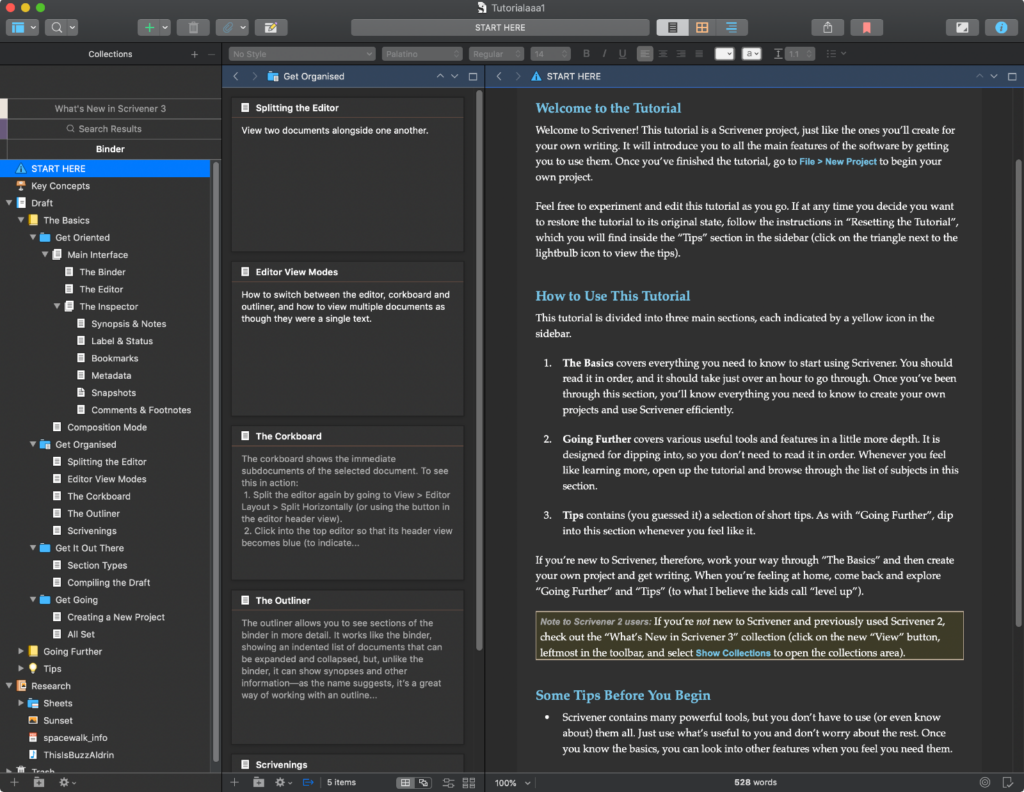This screenshot has width=1024, height=792.
Task: Open the text color swatch
Action: coord(724,54)
